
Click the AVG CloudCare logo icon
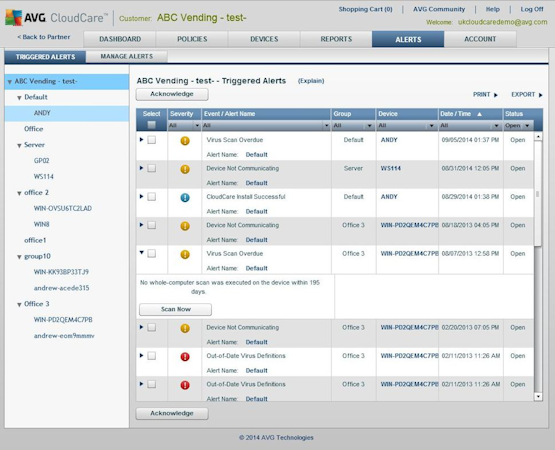tap(13, 17)
